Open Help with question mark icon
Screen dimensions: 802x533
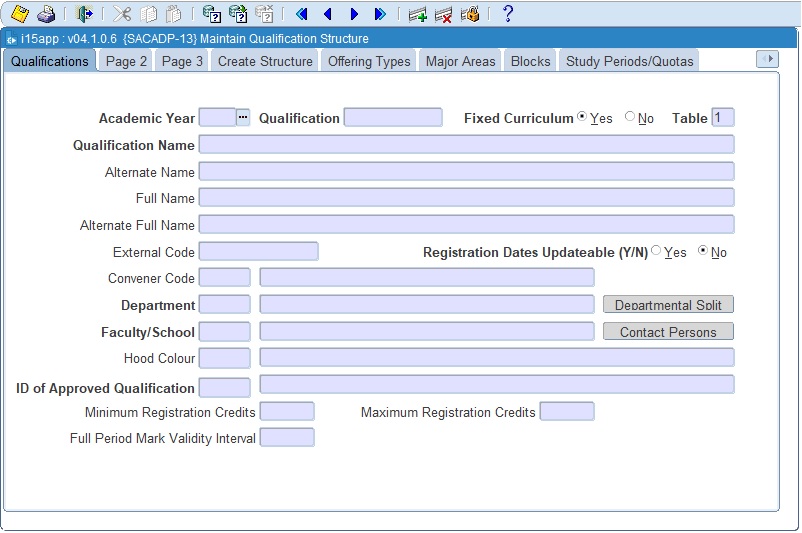click(x=508, y=14)
